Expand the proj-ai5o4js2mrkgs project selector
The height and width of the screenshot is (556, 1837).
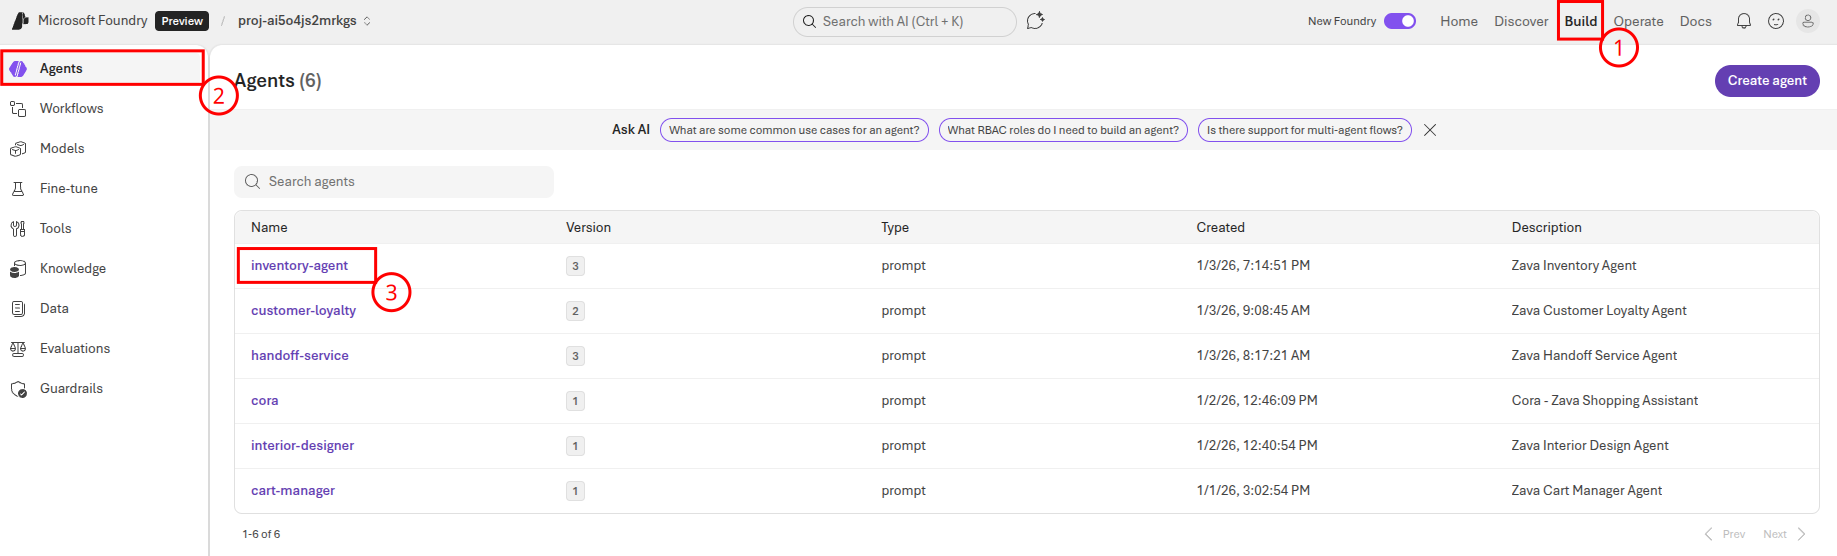tap(304, 21)
